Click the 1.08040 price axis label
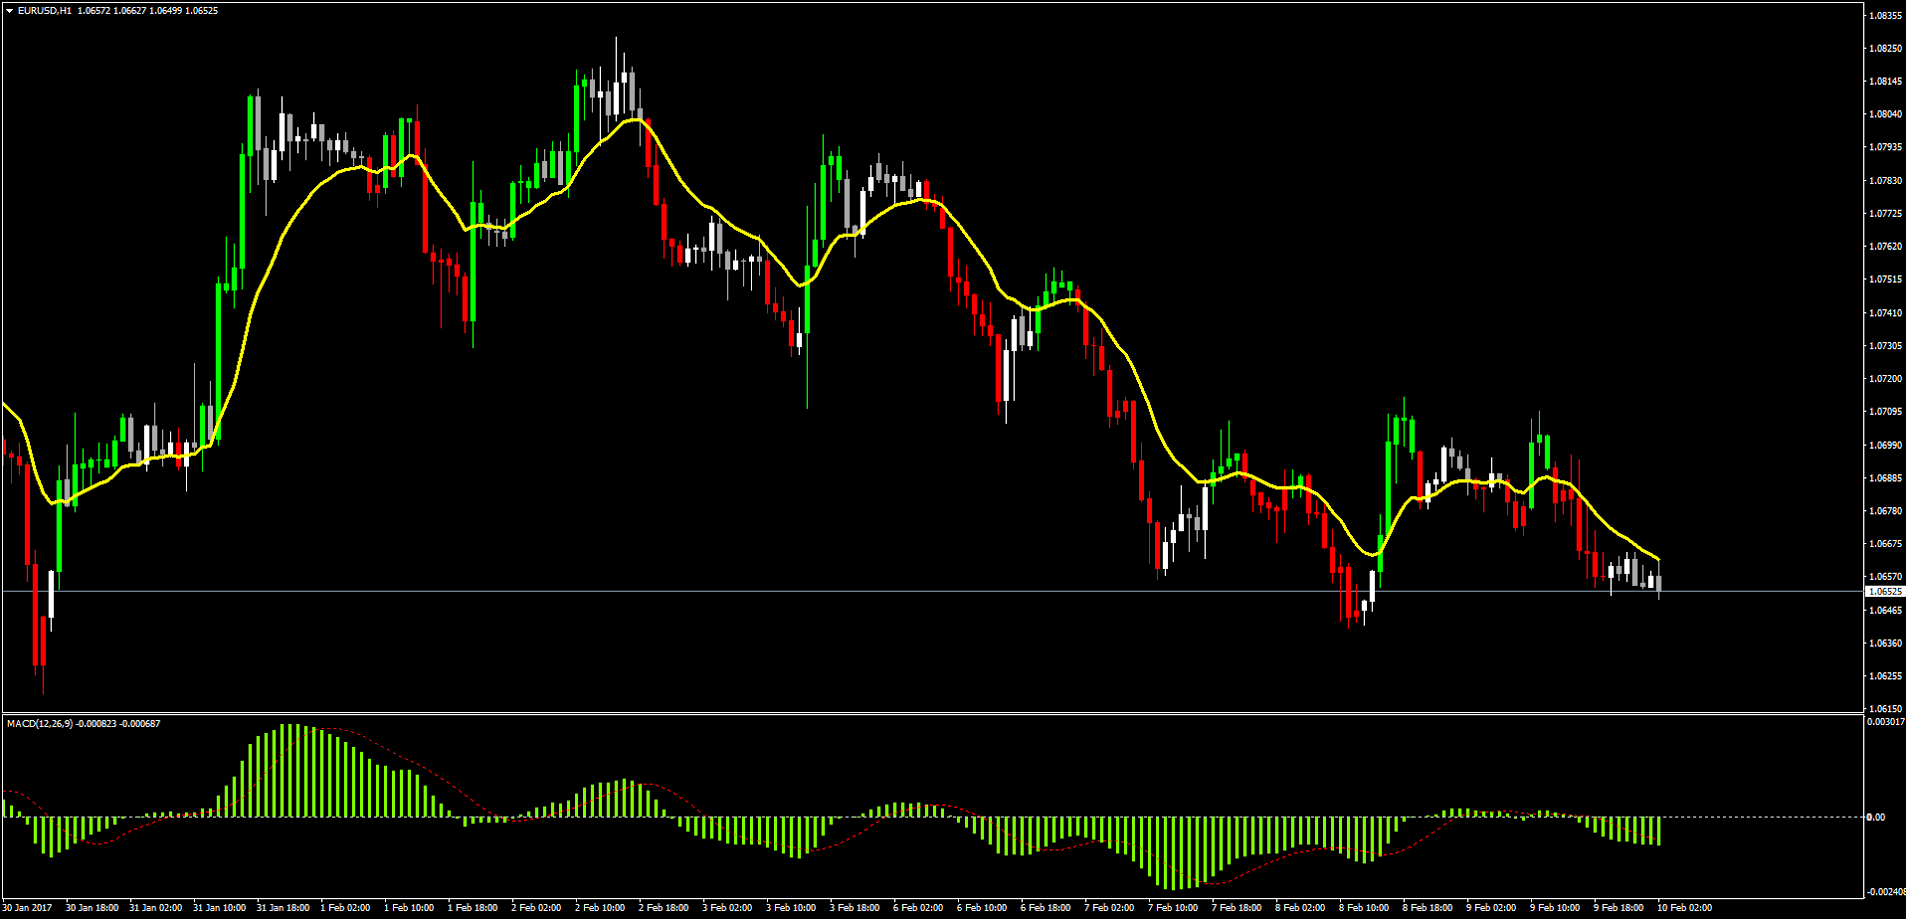The width and height of the screenshot is (1906, 919). 1885,115
